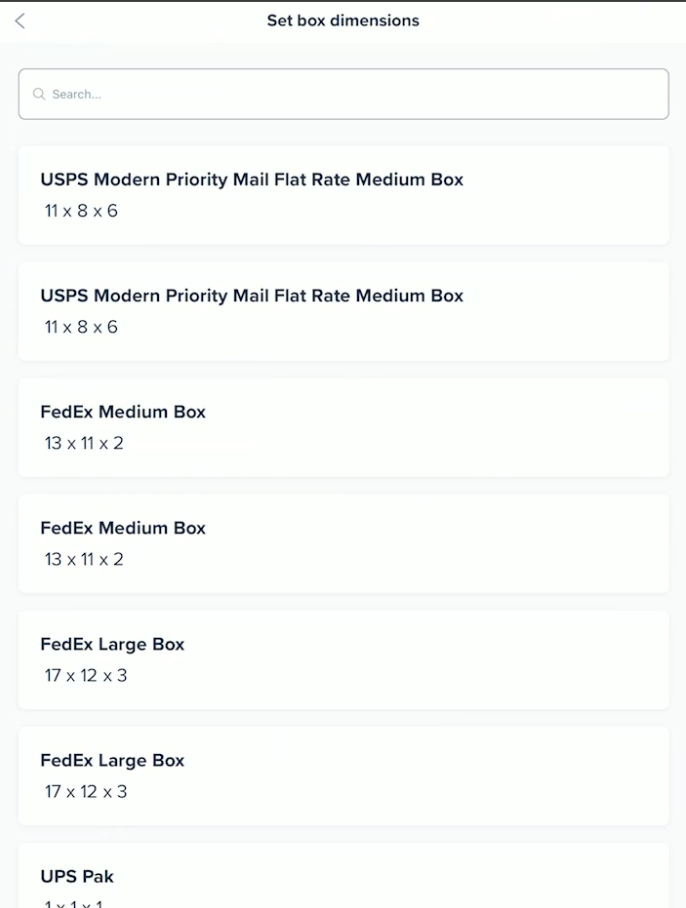The width and height of the screenshot is (686, 908).
Task: Click the UPS Pak 1 x 1 x 1 dimensions
Action: 74,903
